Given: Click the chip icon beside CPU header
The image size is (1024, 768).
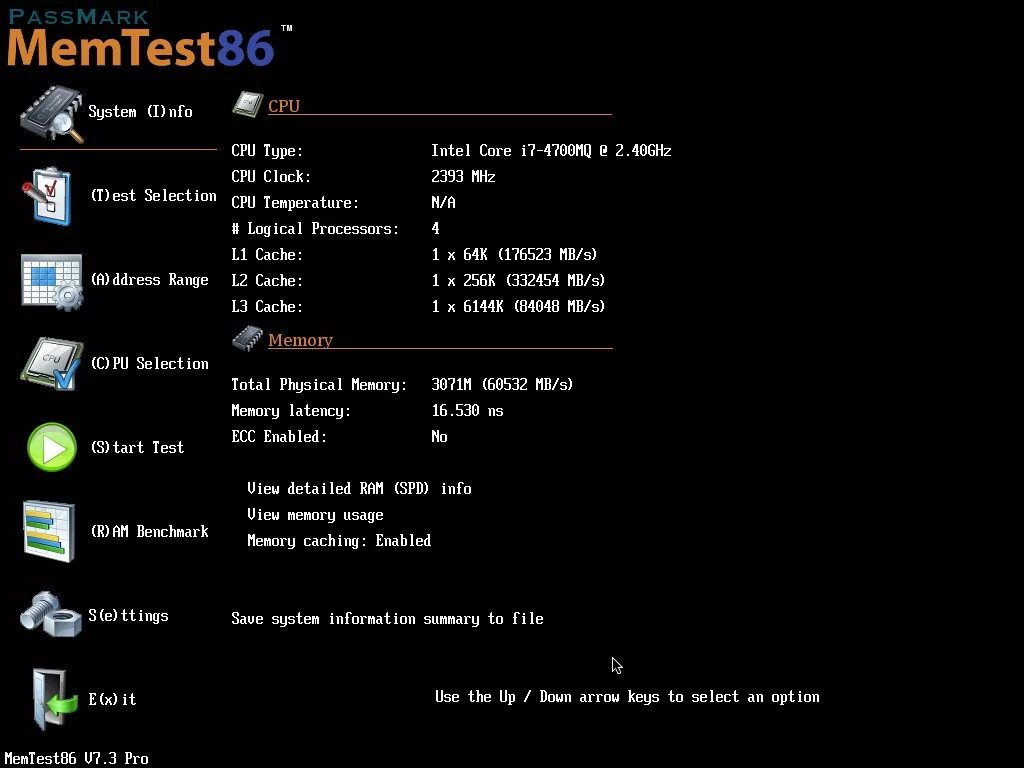Looking at the screenshot, I should click(246, 103).
